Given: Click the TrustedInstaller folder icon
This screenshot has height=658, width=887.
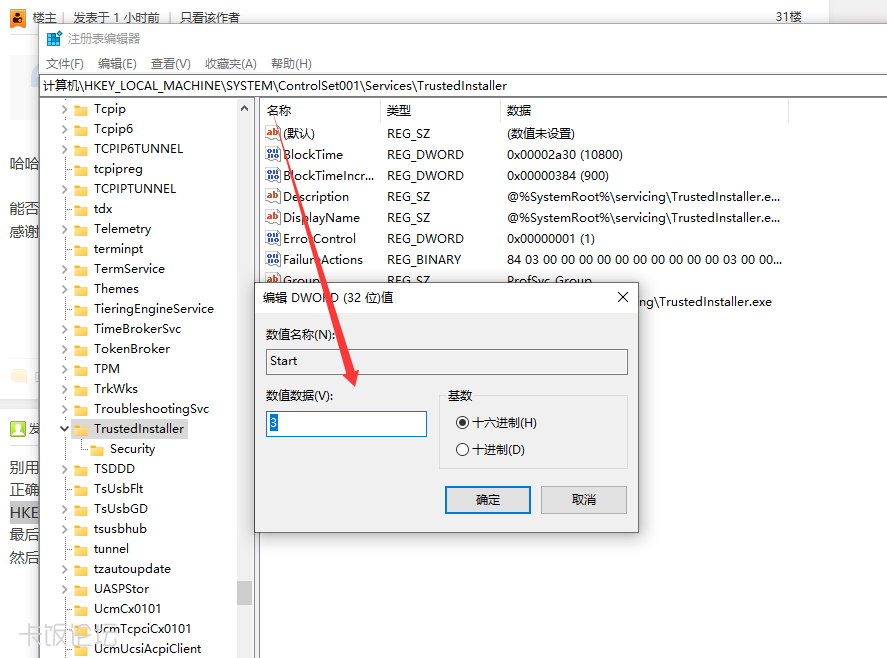Looking at the screenshot, I should (81, 429).
